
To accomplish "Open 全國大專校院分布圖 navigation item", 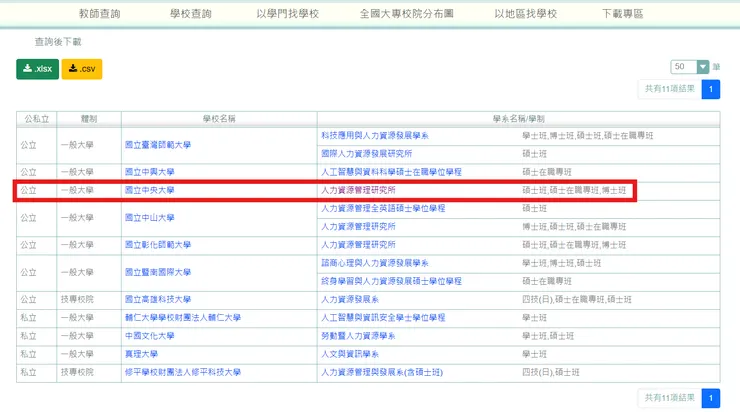I will pos(406,14).
